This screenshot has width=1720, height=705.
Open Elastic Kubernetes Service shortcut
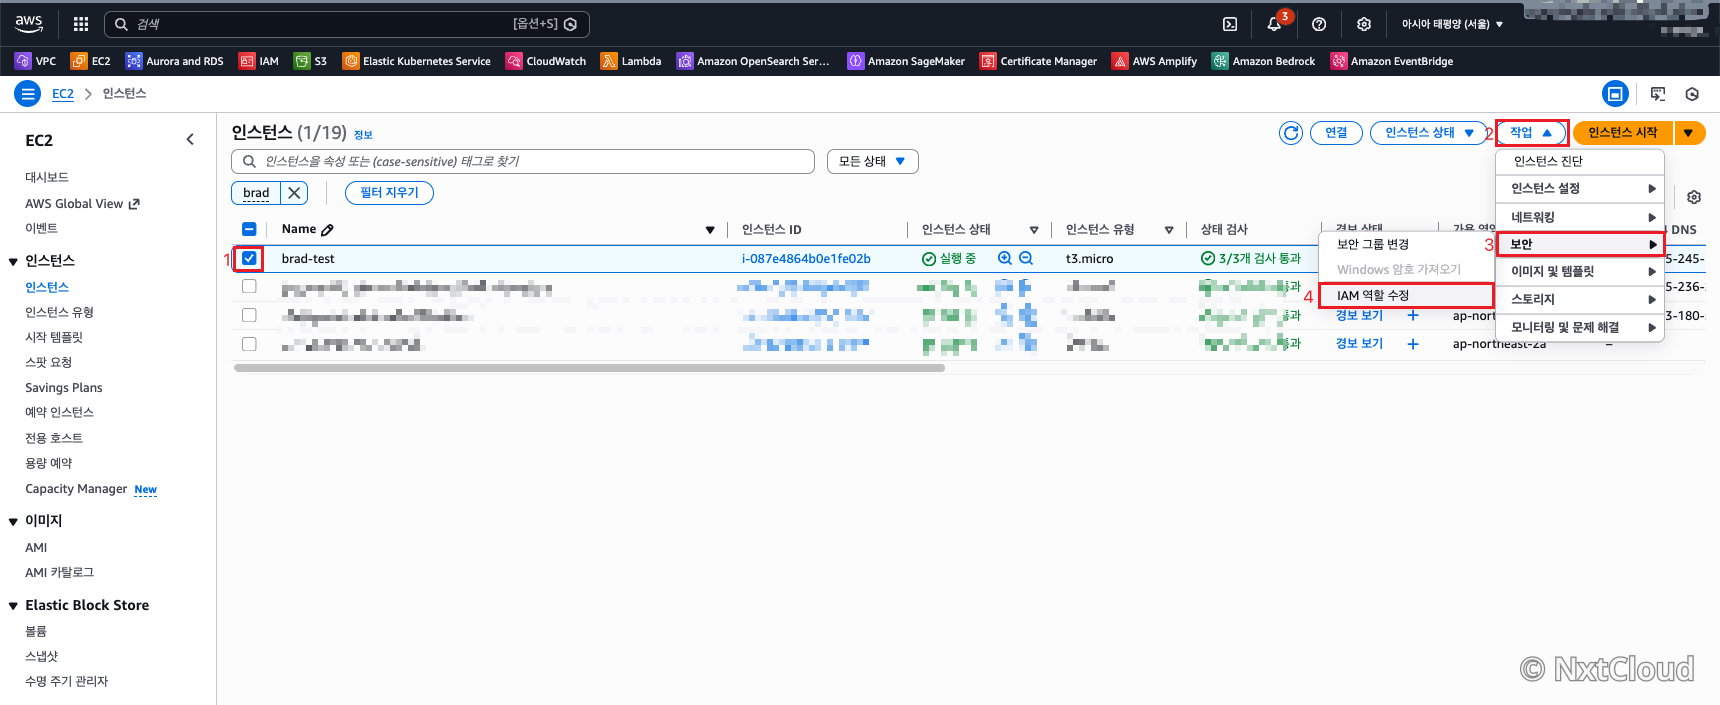coord(417,61)
